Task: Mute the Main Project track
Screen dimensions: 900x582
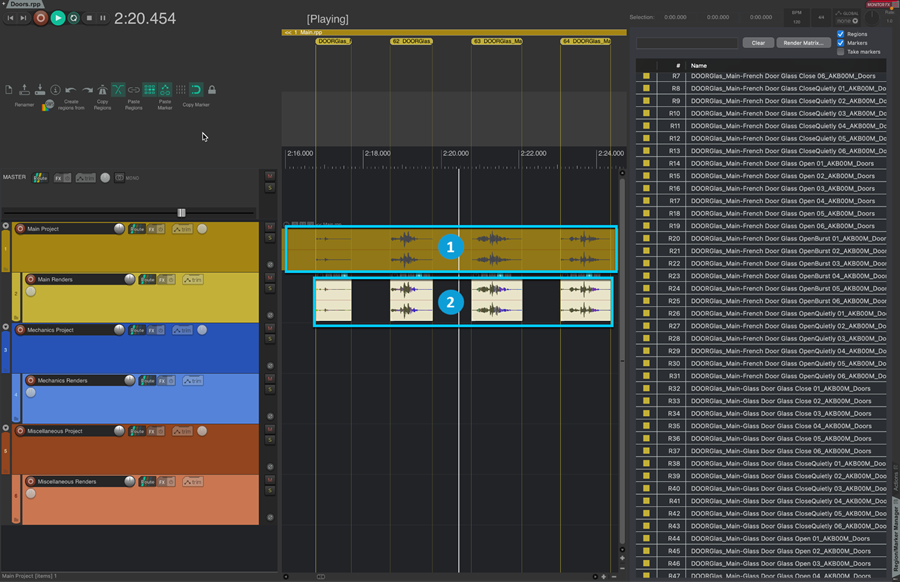Action: pos(269,227)
